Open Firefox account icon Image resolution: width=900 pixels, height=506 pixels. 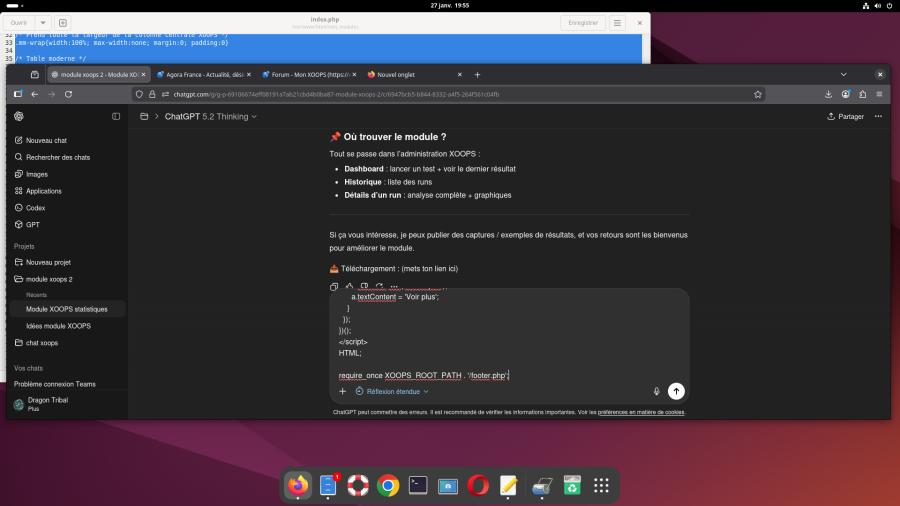845,94
